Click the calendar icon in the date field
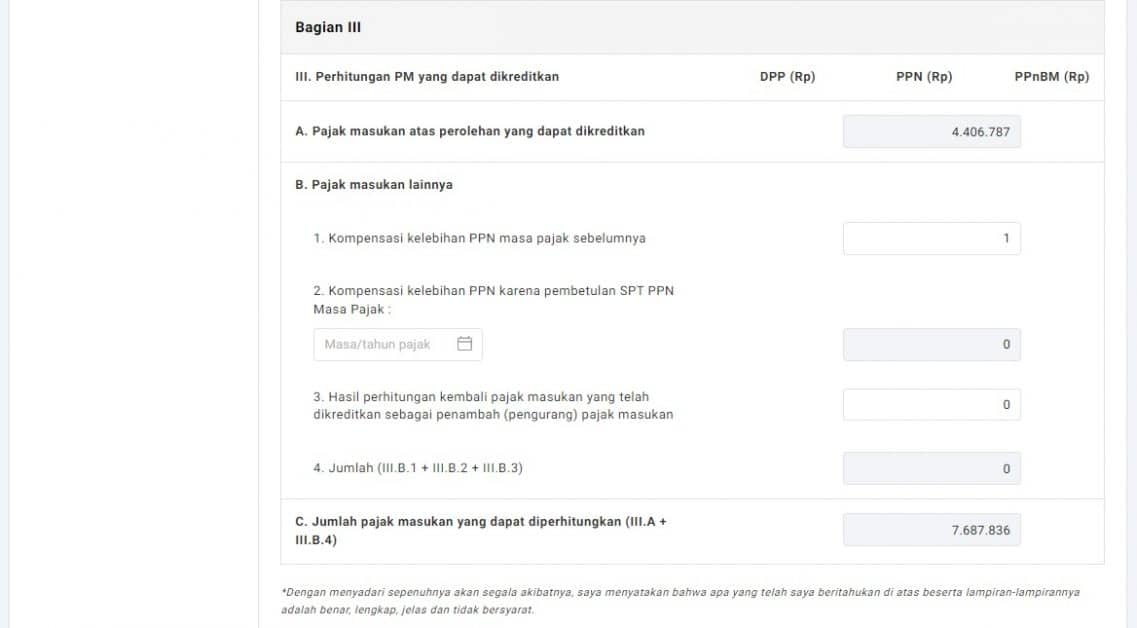Image resolution: width=1137 pixels, height=628 pixels. pyautogui.click(x=464, y=343)
